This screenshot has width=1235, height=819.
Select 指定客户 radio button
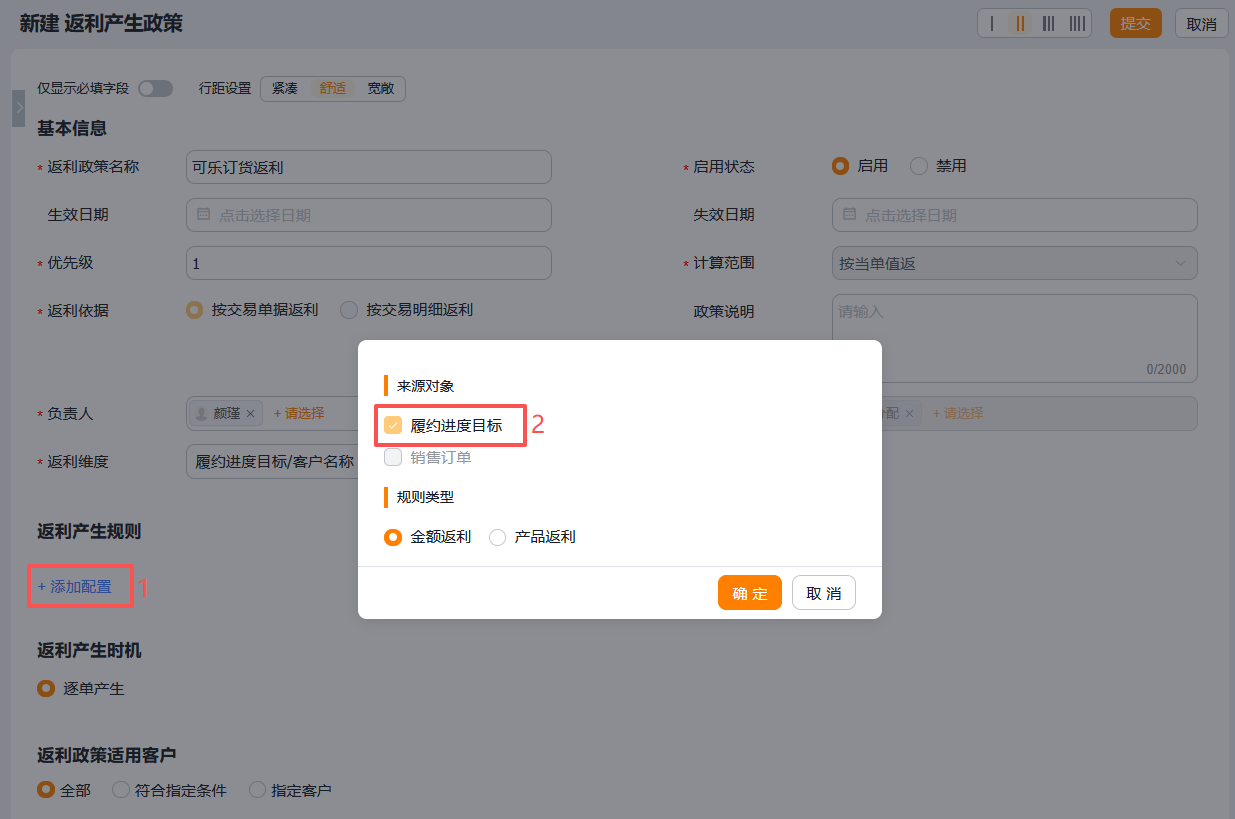tap(257, 790)
